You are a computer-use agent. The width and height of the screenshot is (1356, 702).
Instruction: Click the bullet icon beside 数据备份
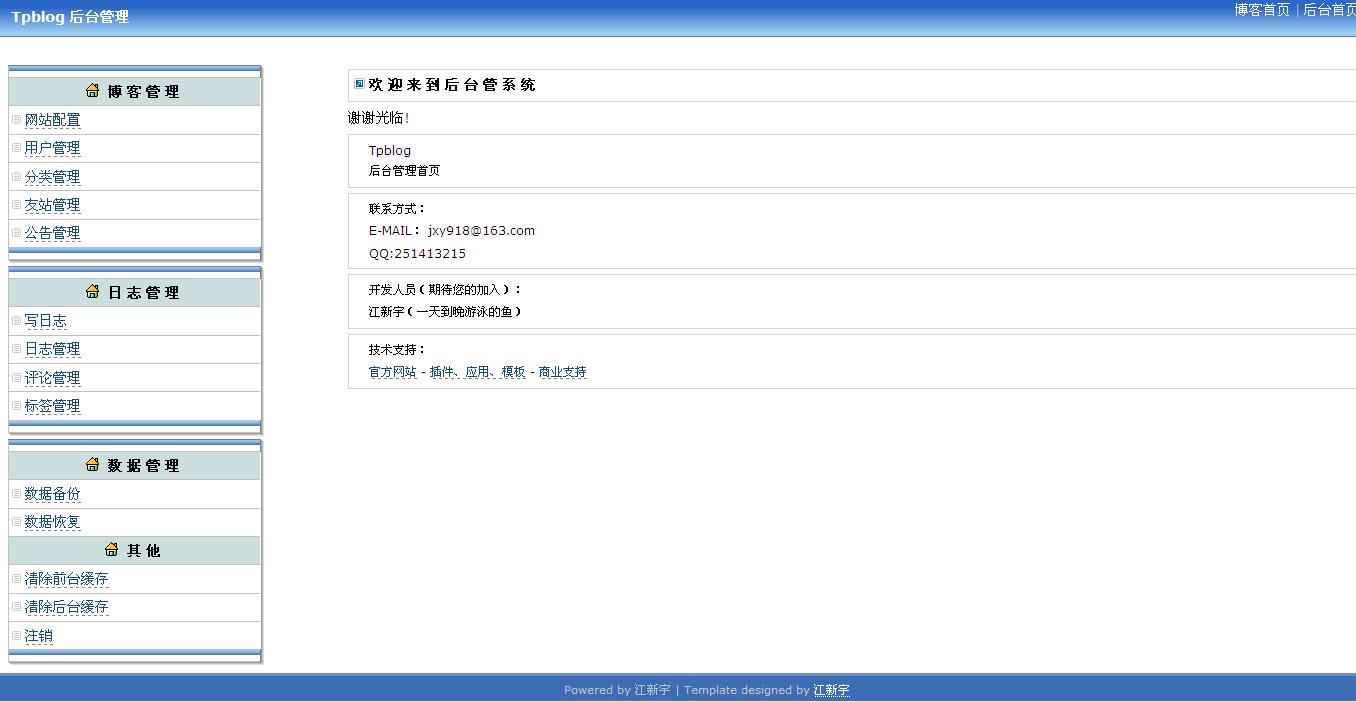pos(16,494)
